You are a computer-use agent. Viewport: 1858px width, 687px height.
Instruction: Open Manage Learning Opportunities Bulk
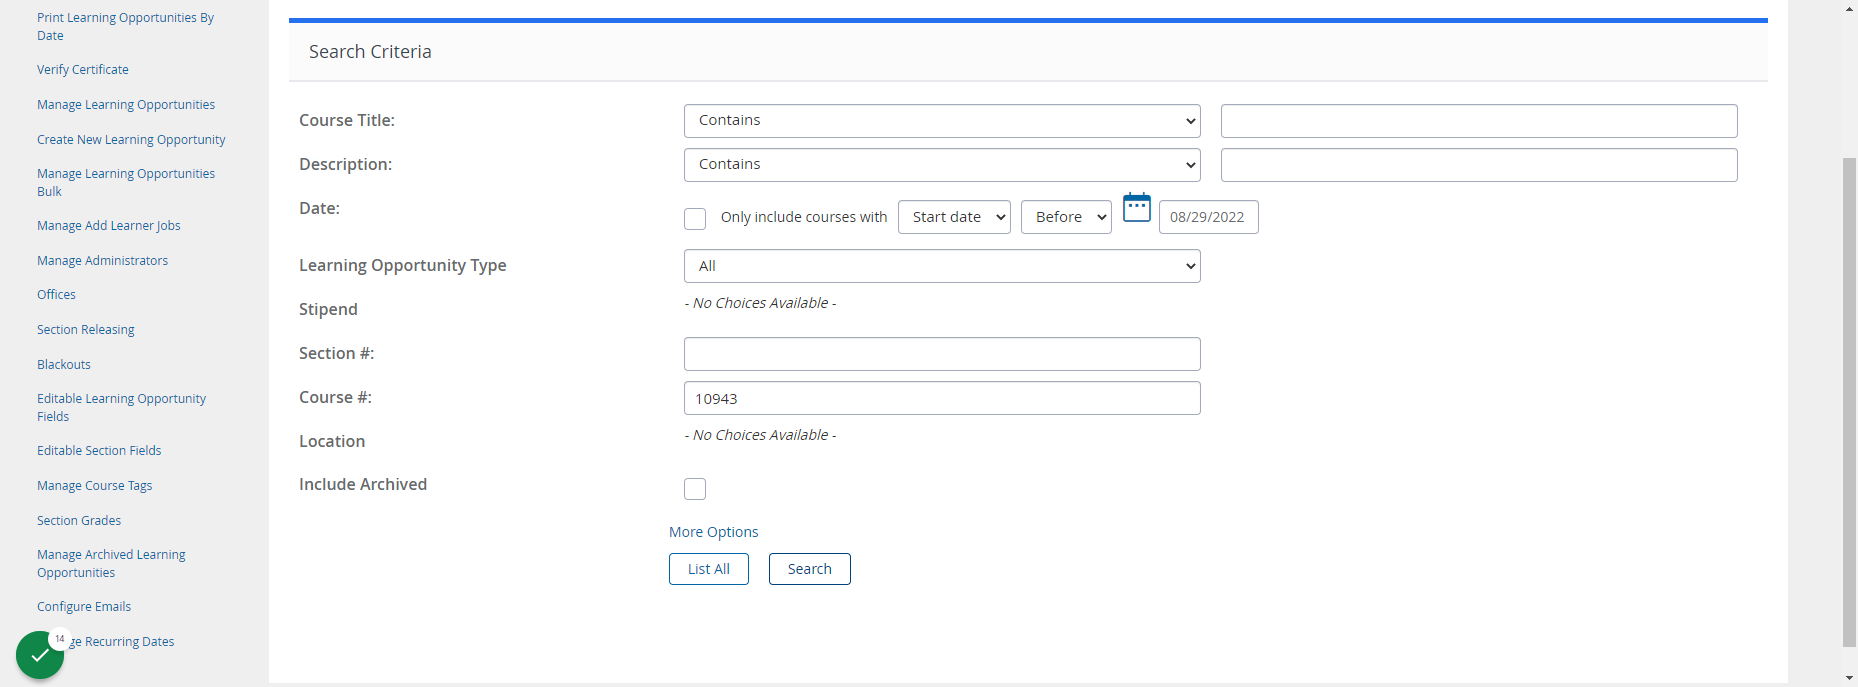(126, 183)
